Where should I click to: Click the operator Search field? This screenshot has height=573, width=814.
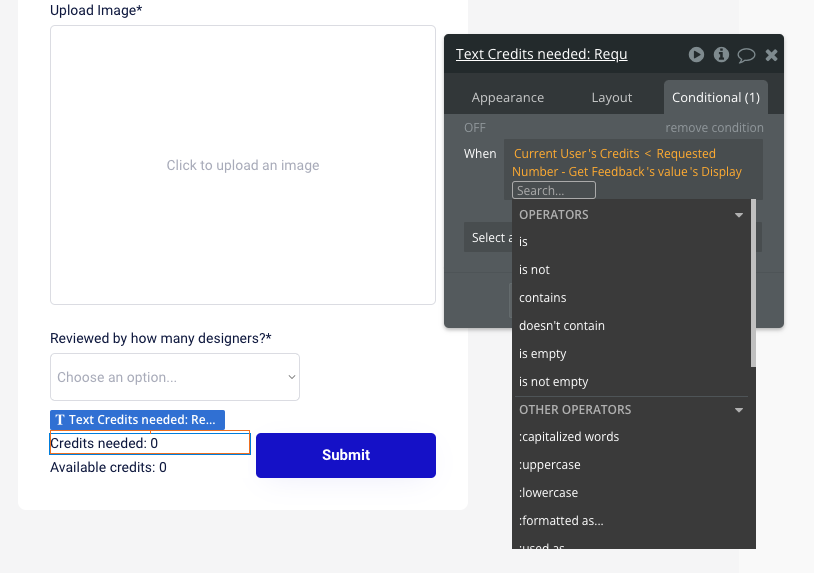[554, 190]
